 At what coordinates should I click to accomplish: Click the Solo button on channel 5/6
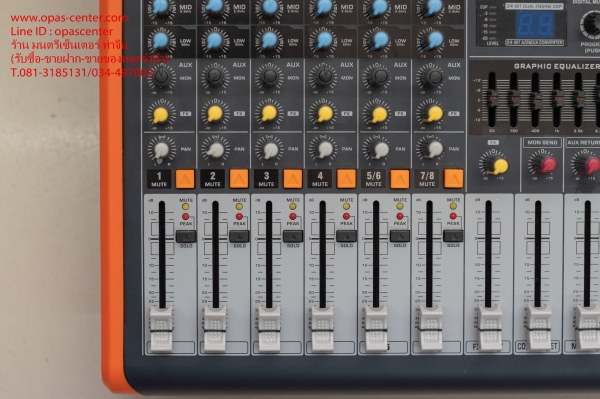(400, 236)
